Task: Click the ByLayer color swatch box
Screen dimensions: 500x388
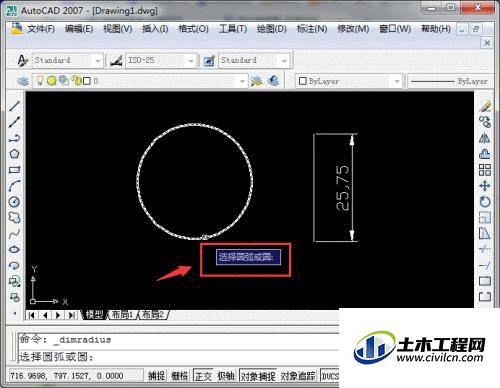Action: pos(303,81)
